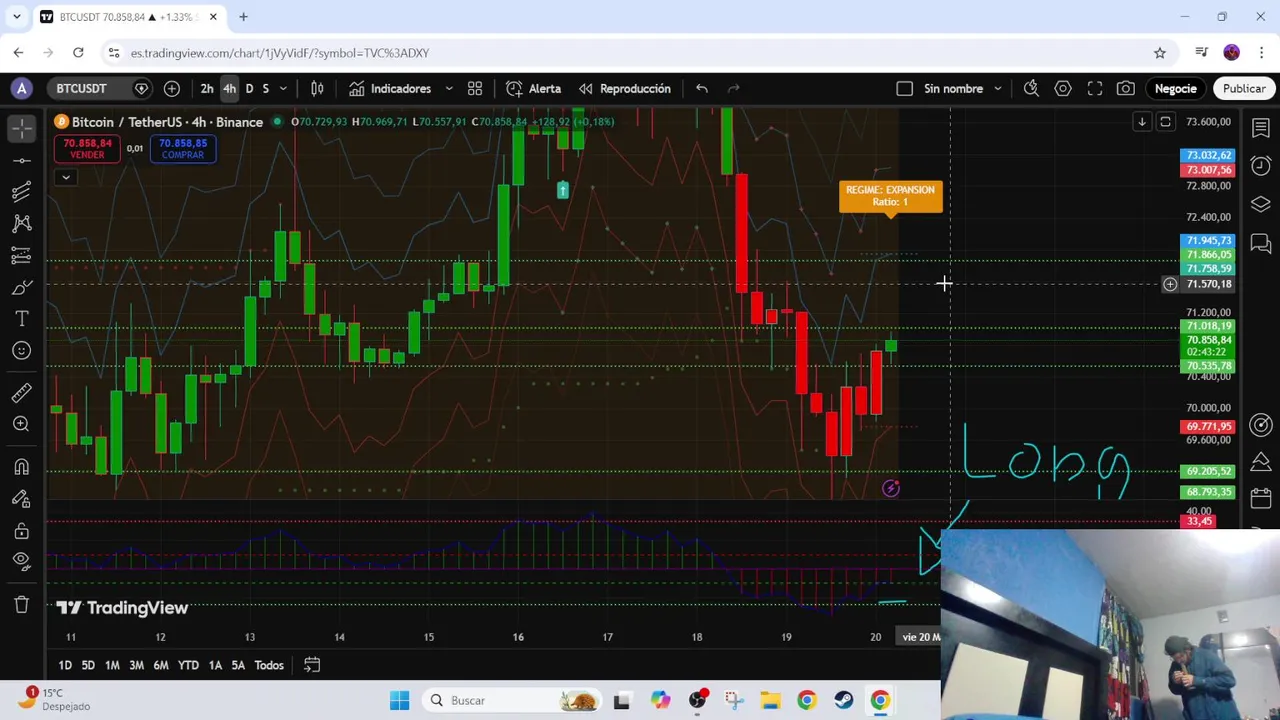Click the blue COMPRAR buy button
1280x720 pixels.
(x=183, y=149)
